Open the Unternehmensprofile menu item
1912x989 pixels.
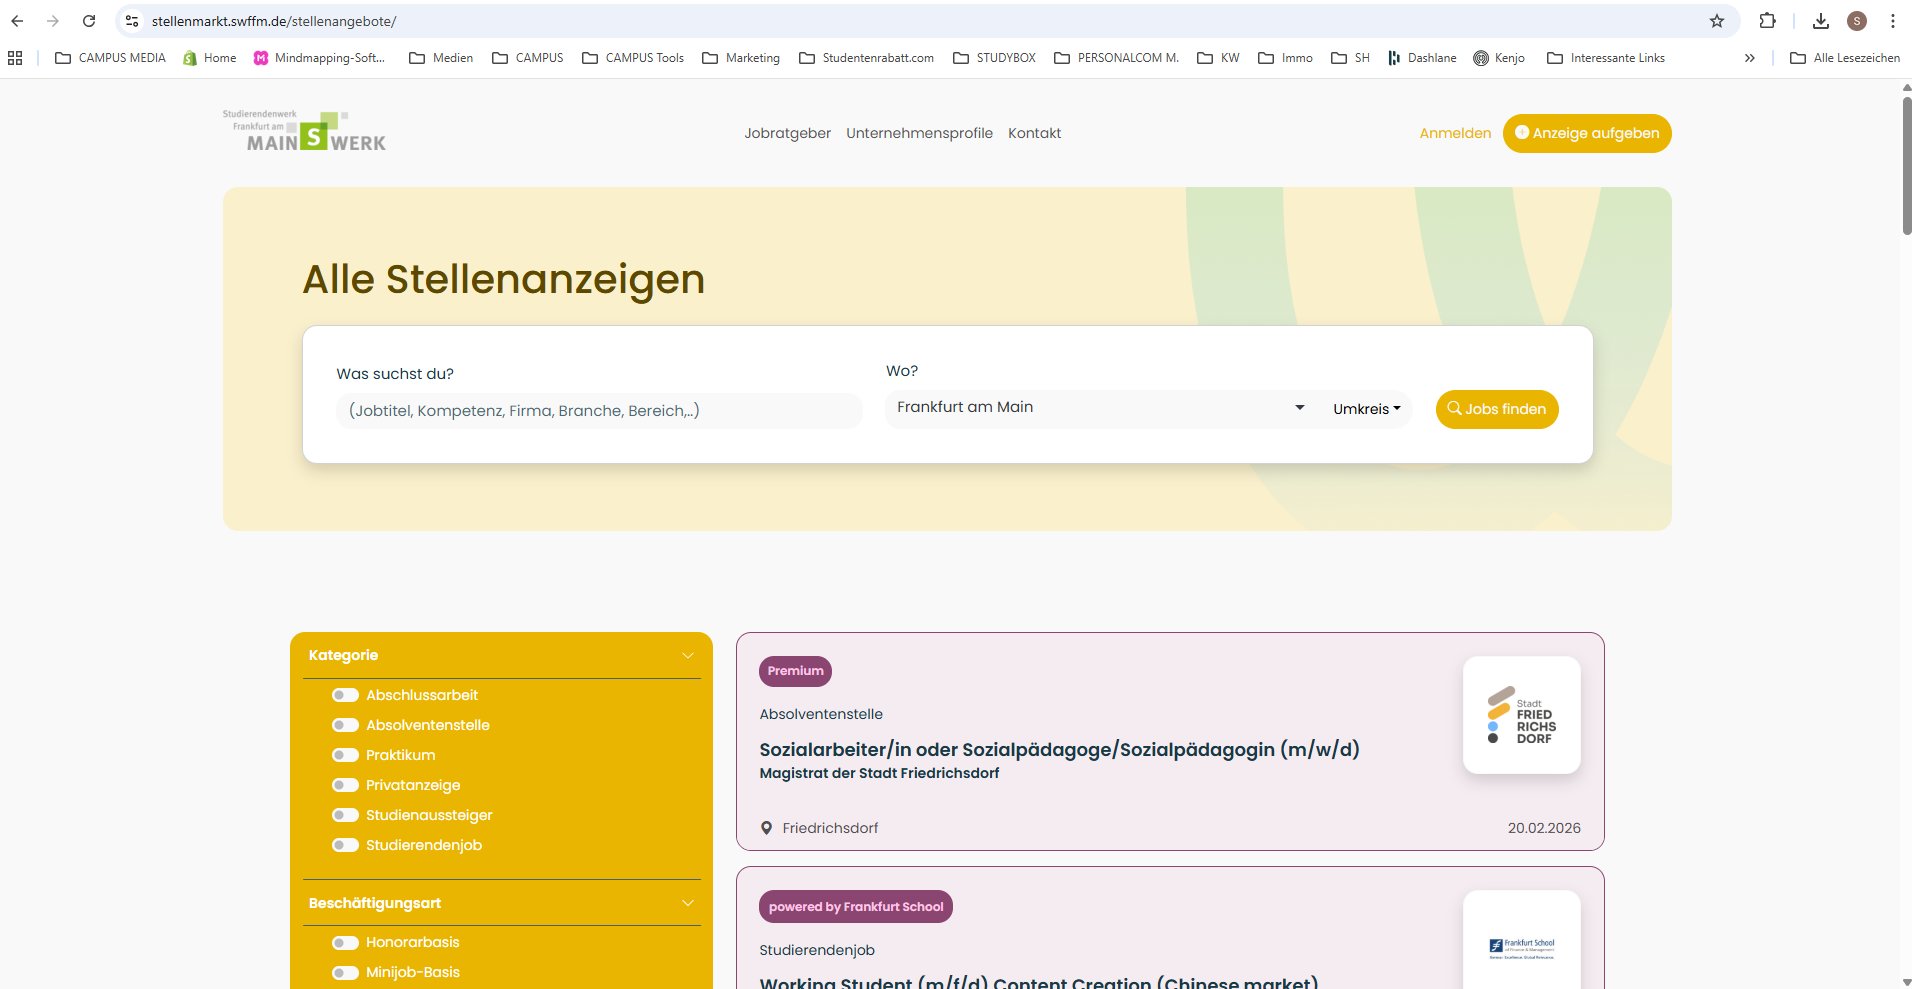(919, 133)
